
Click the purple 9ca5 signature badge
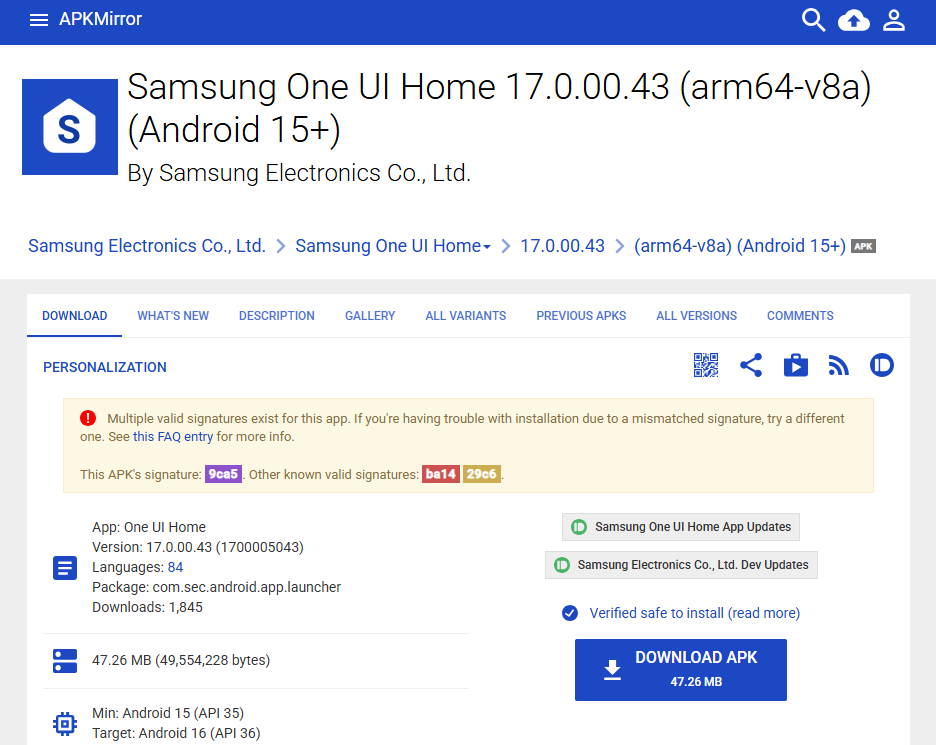[x=223, y=474]
